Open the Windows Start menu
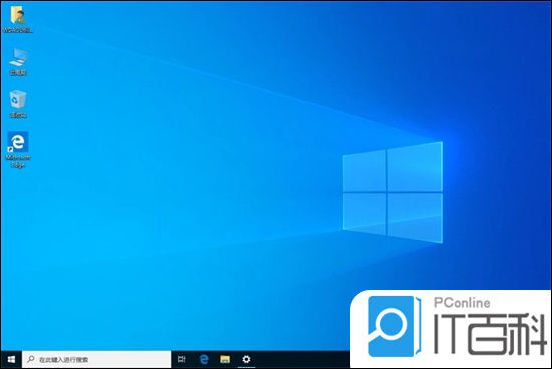The width and height of the screenshot is (552, 369). (11, 359)
